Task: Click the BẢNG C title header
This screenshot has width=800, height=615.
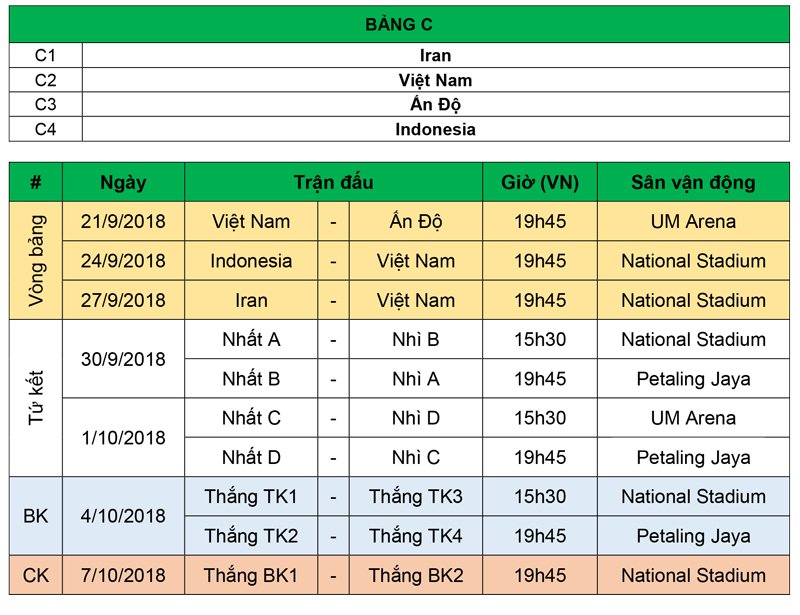Action: point(399,25)
